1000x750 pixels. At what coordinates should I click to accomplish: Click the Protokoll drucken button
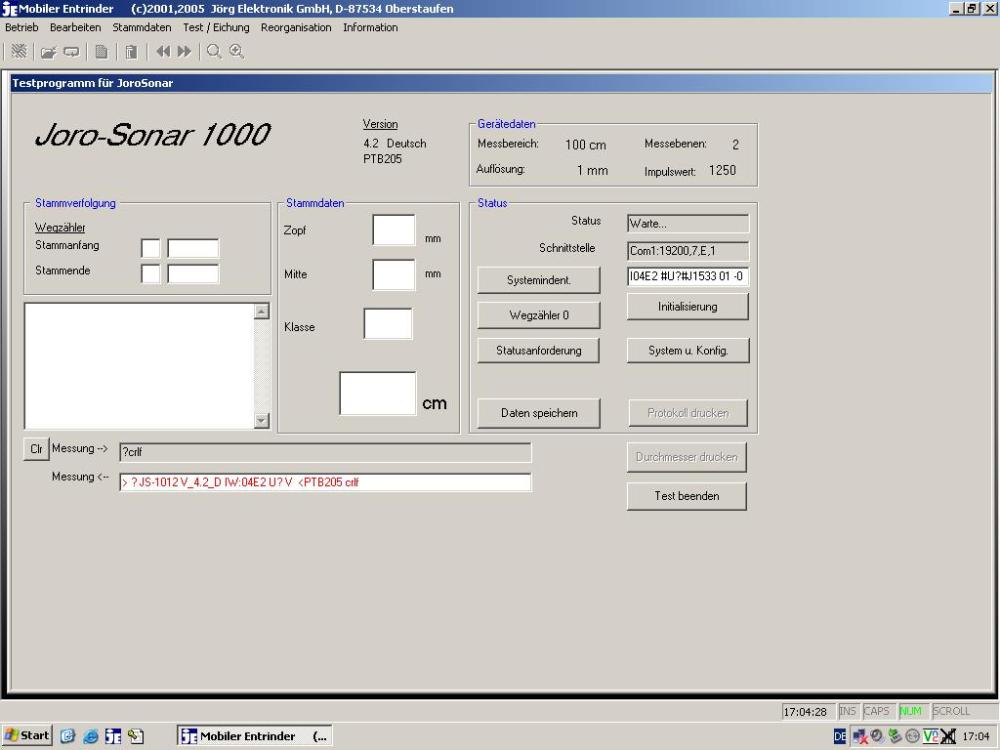[x=688, y=413]
